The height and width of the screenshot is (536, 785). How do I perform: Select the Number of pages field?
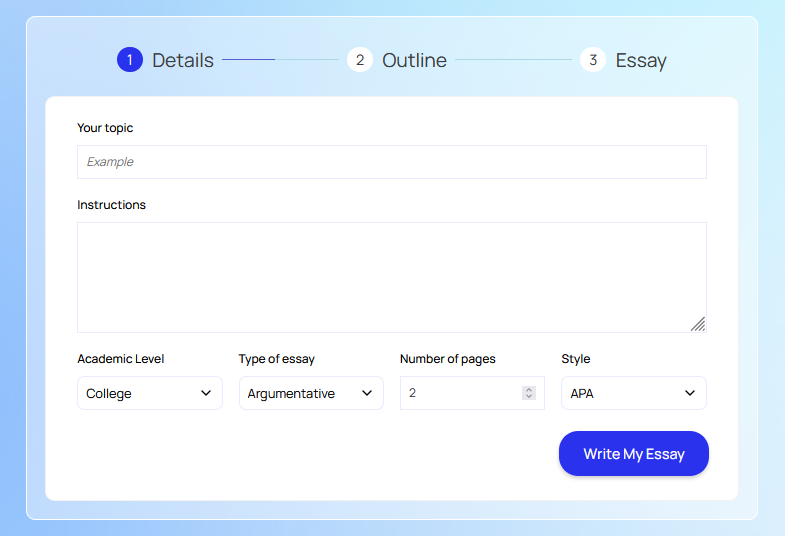point(460,393)
